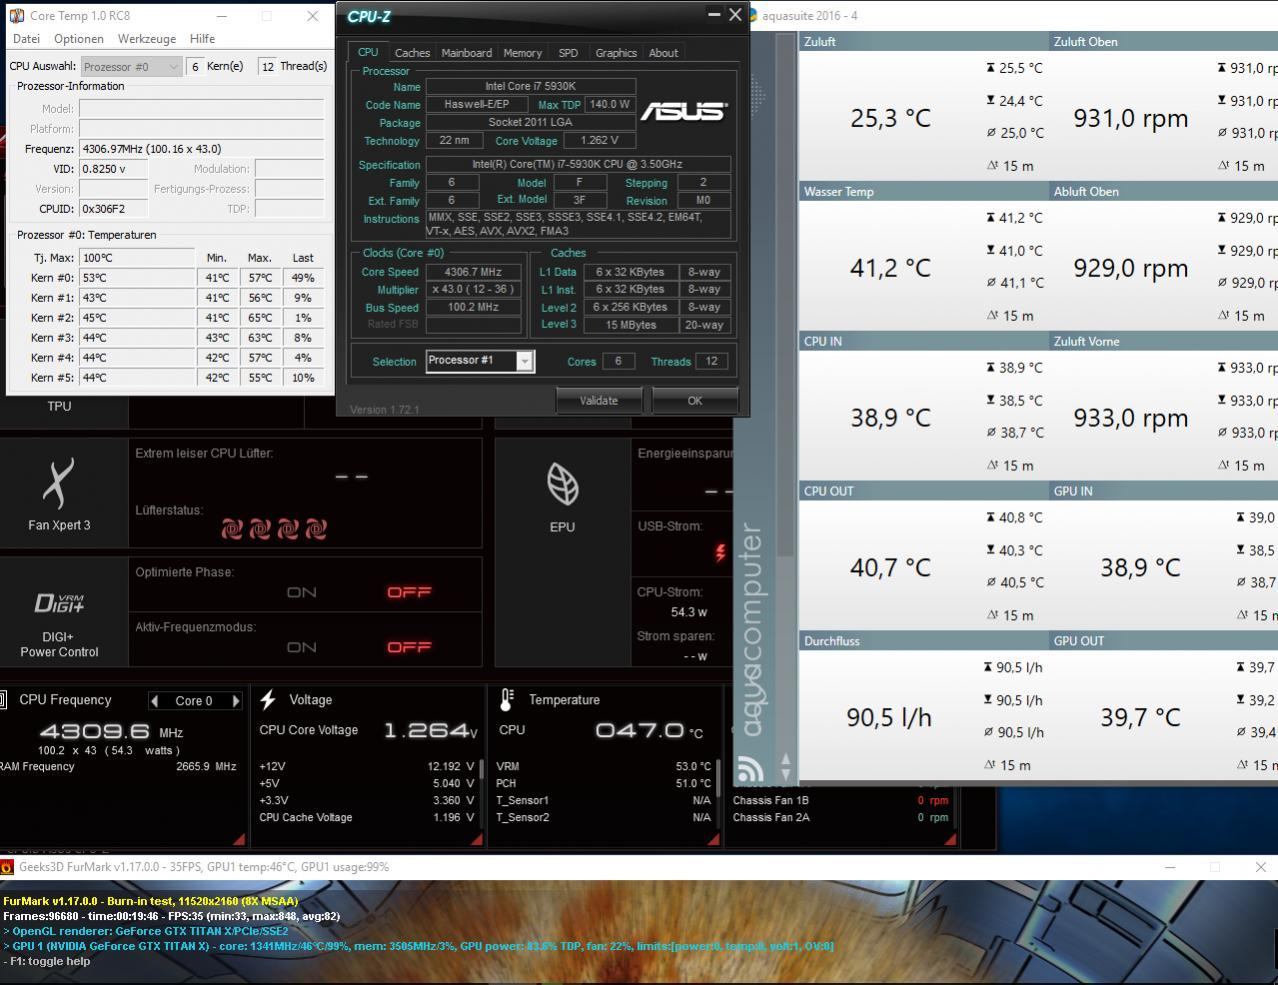Turn ON Aktiv-Frequenzmodus
The image size is (1278, 985).
click(x=302, y=647)
